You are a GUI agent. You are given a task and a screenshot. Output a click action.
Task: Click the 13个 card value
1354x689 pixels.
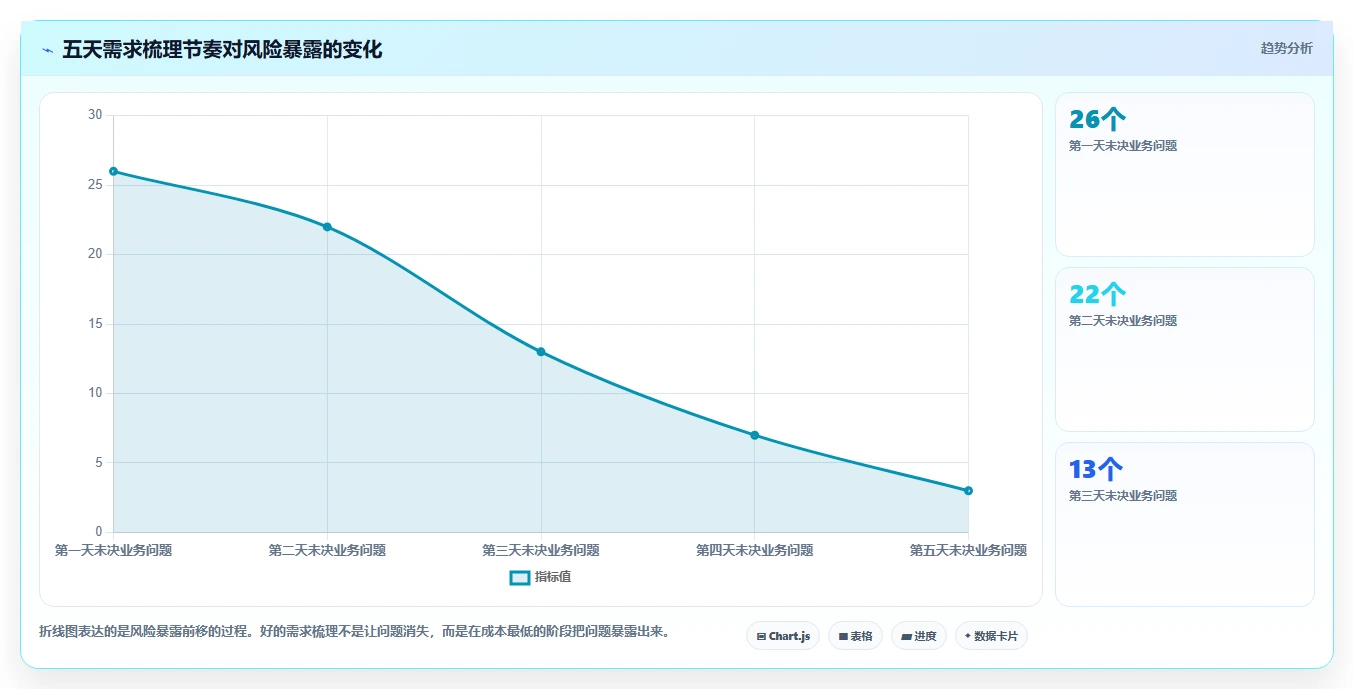click(x=1096, y=469)
